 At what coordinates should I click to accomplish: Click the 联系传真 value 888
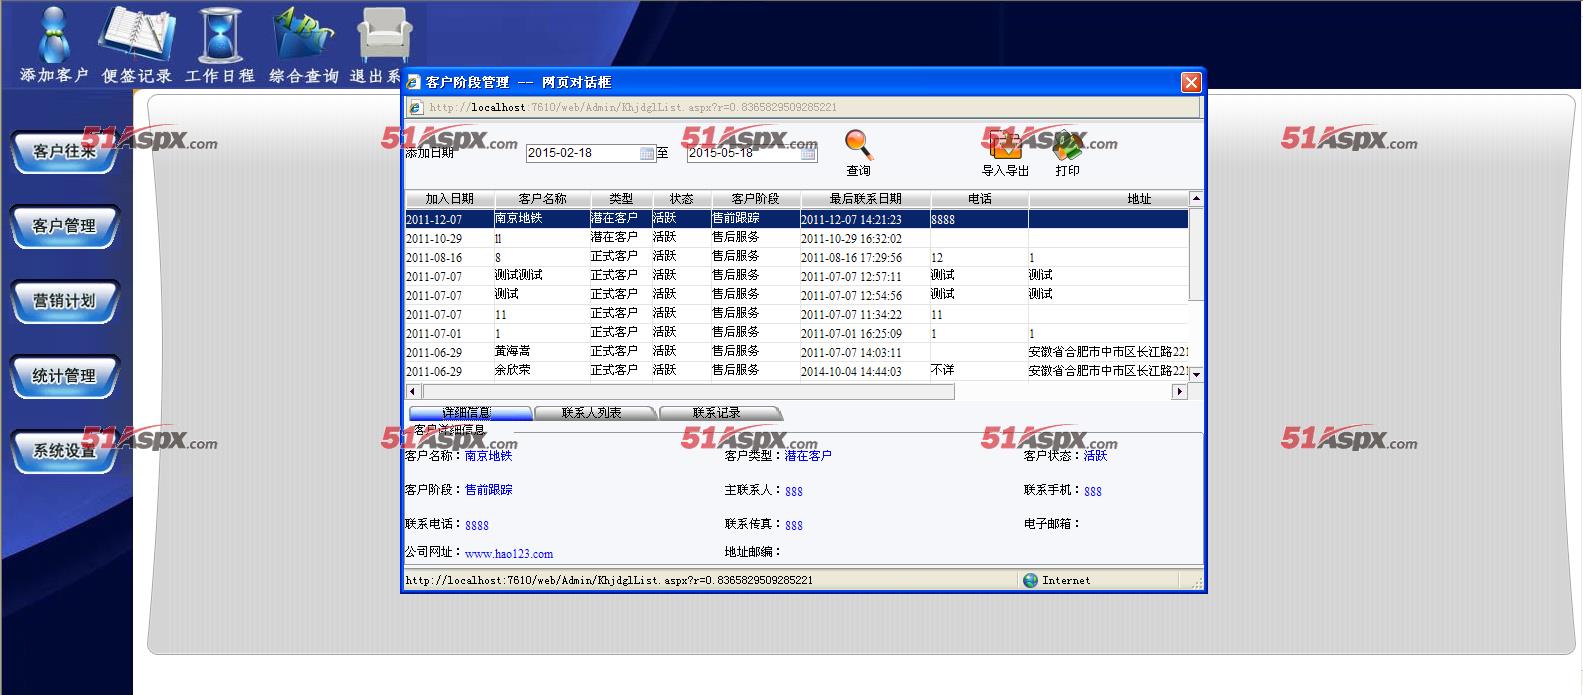[x=794, y=525]
